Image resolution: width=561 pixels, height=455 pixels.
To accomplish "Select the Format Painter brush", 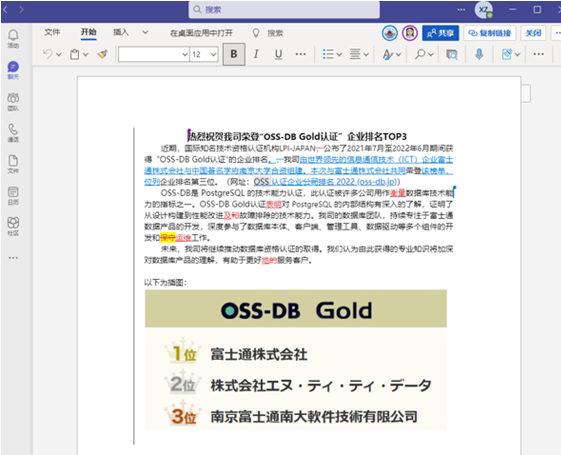I will point(102,54).
